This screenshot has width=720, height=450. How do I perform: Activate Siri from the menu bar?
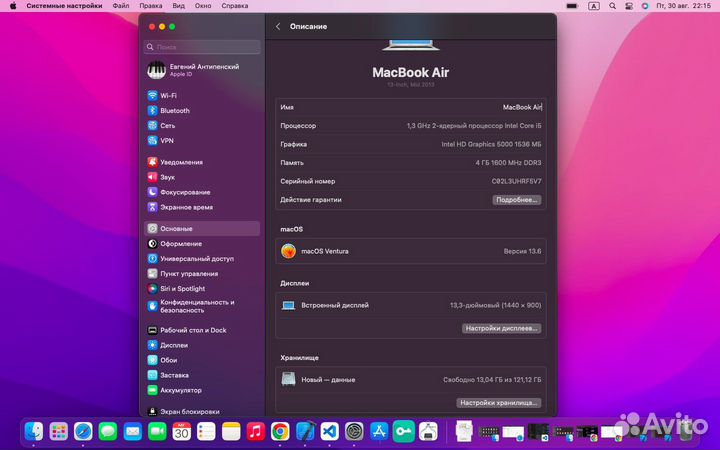coord(645,6)
